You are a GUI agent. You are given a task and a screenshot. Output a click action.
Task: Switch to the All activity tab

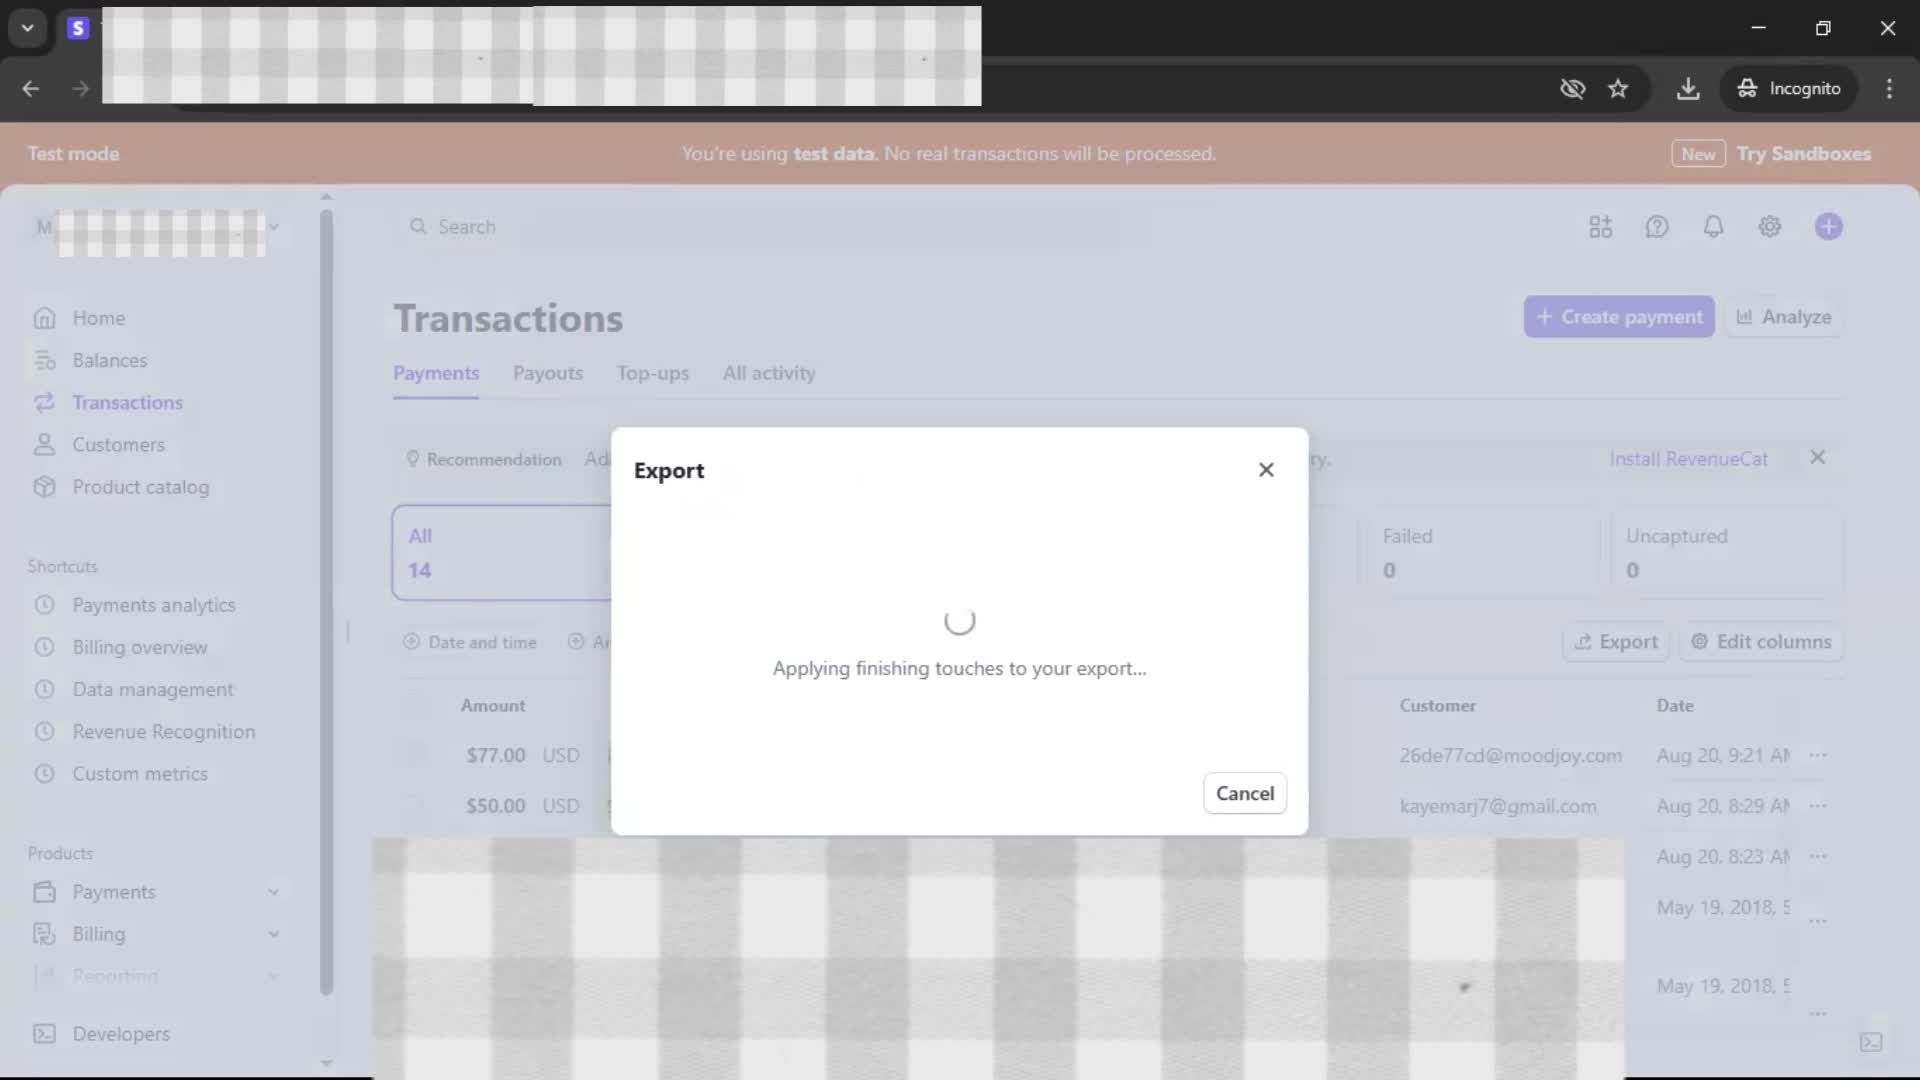point(768,373)
